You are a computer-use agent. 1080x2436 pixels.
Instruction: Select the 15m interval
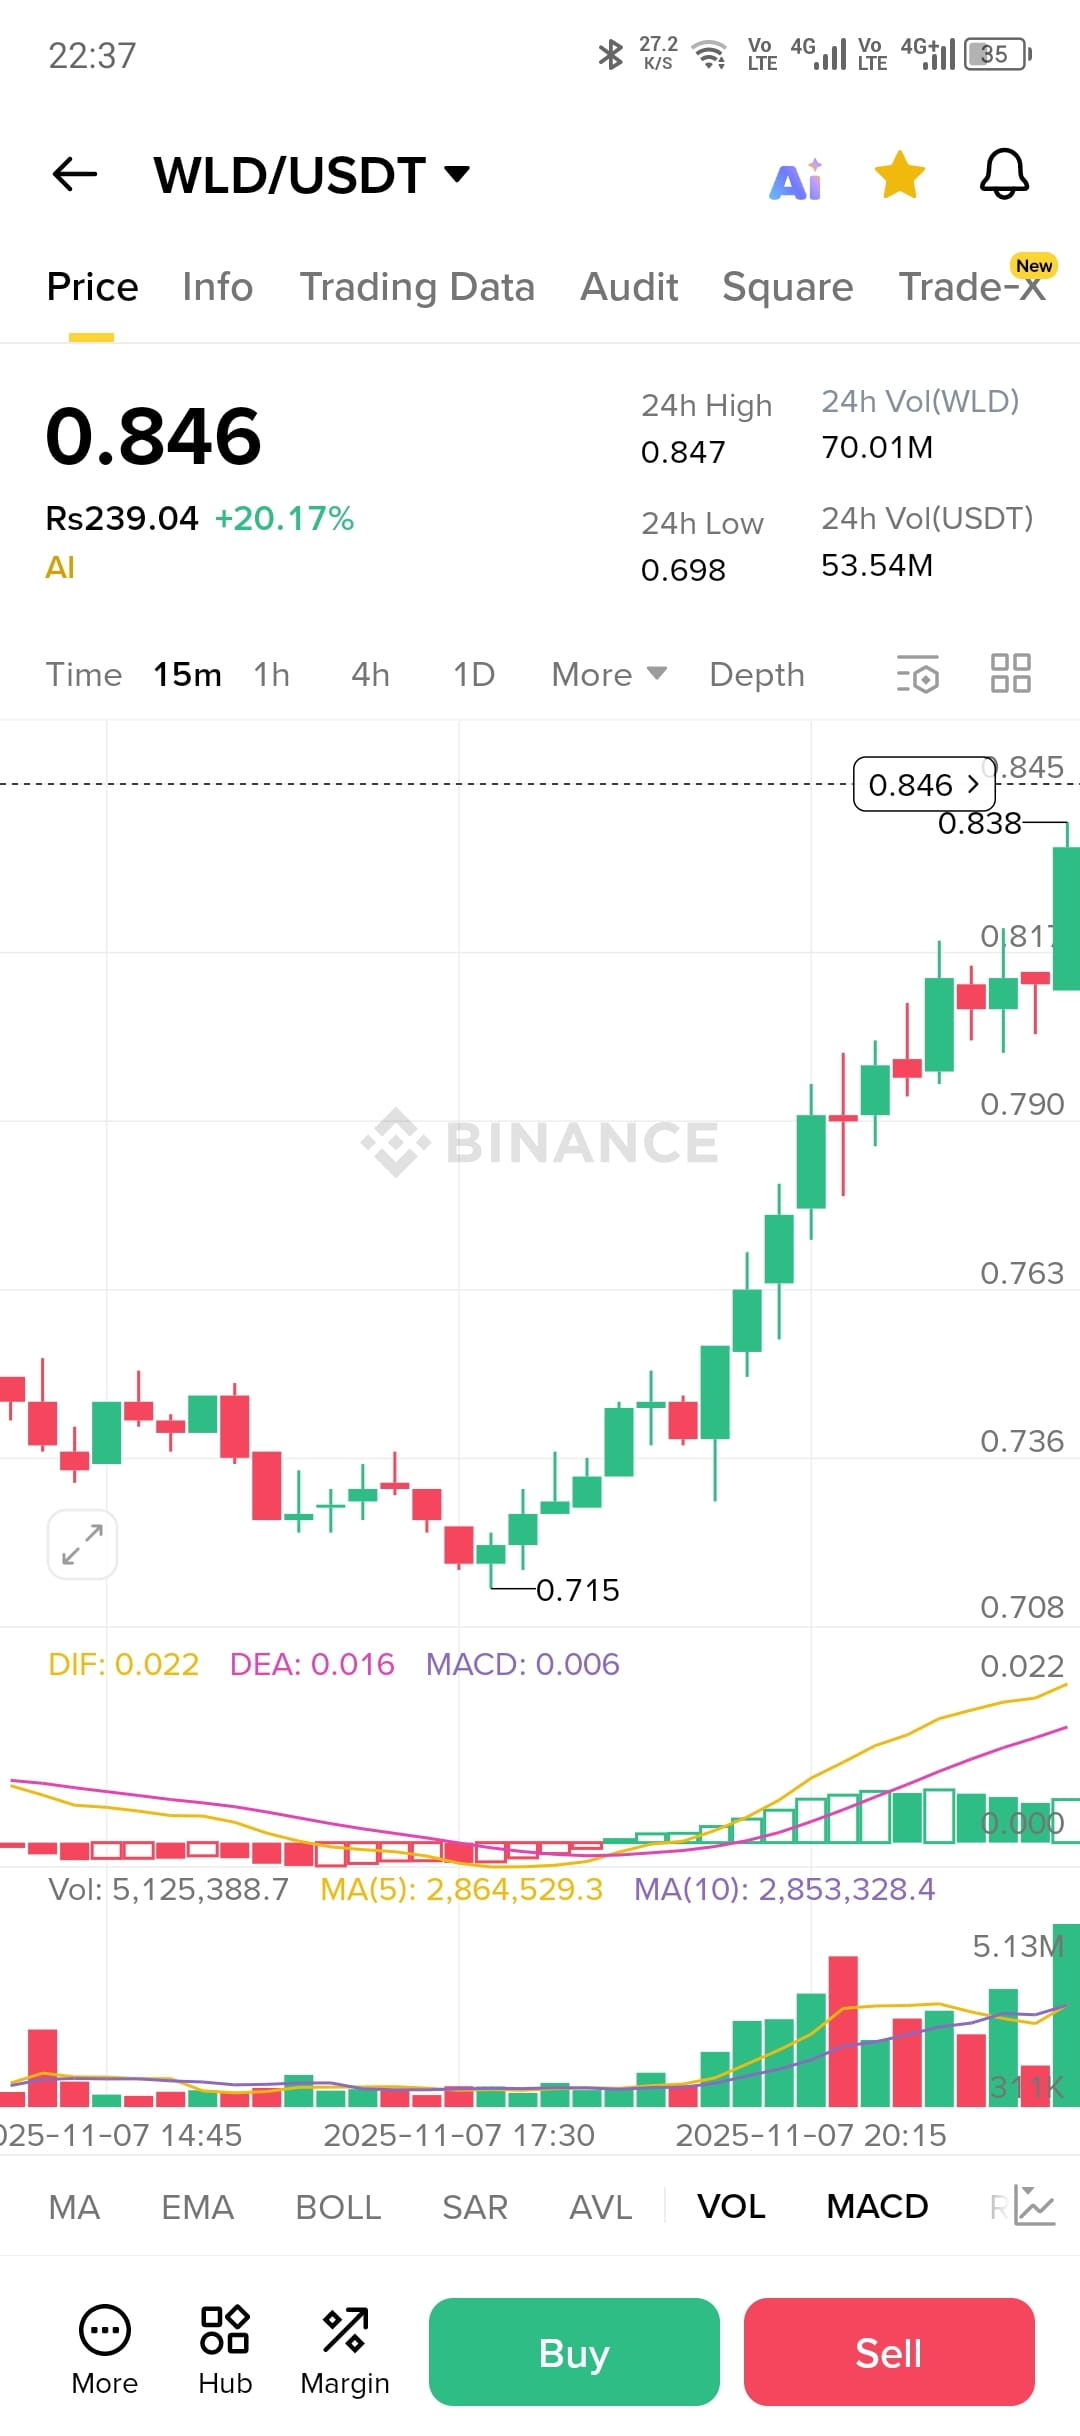[187, 675]
